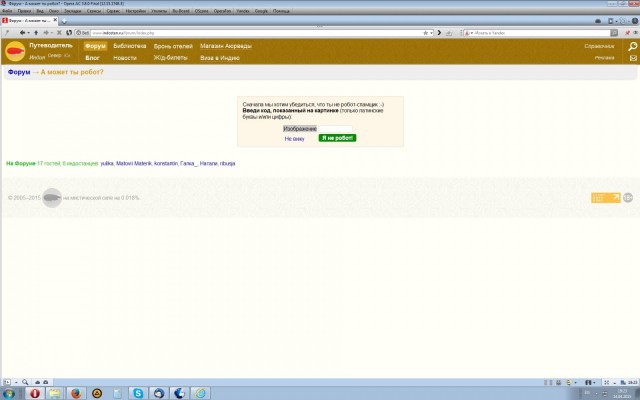Open "Справочная" link at top right
The width and height of the screenshot is (640, 400).
coord(599,46)
